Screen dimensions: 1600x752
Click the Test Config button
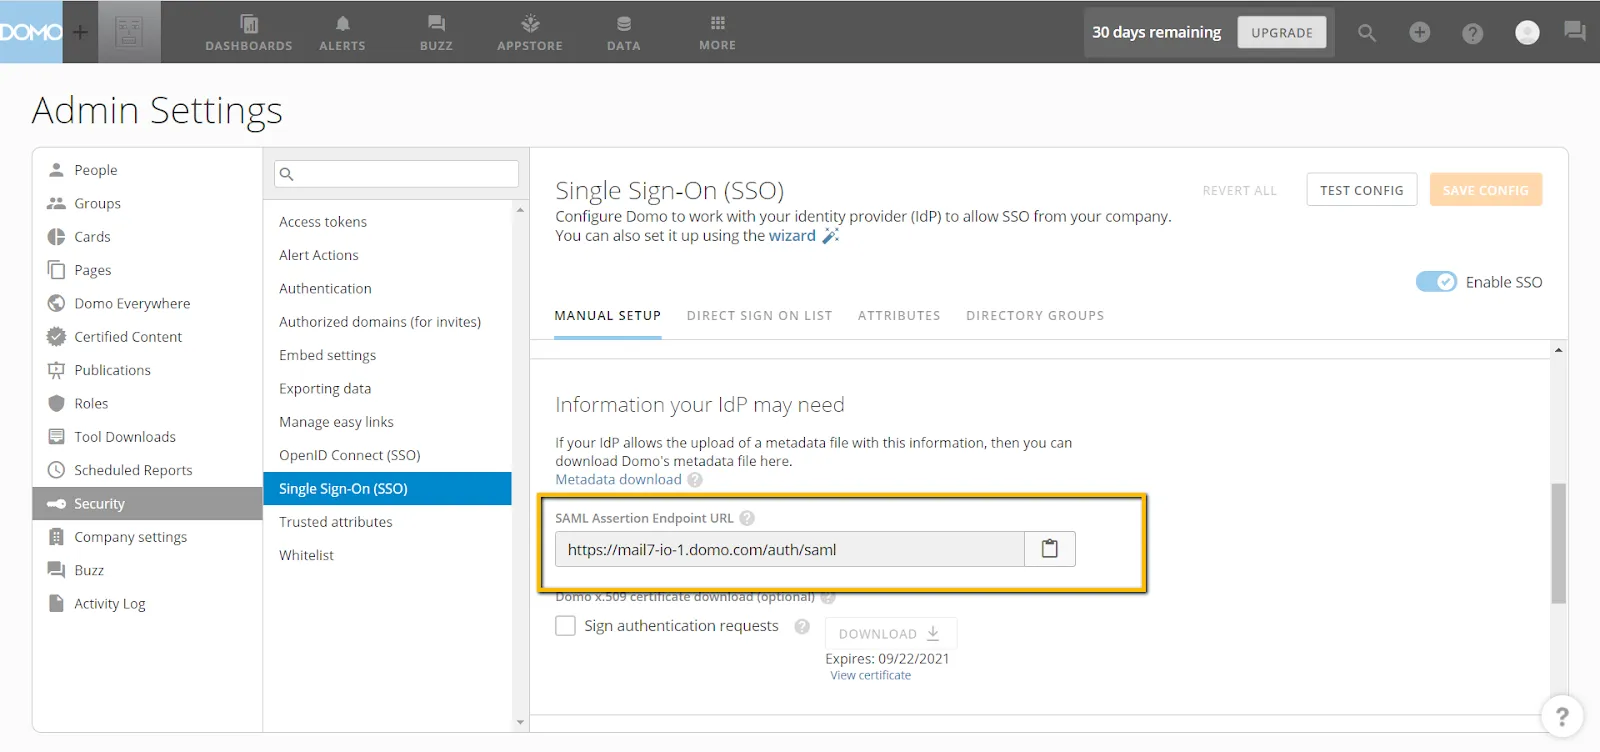(x=1361, y=190)
